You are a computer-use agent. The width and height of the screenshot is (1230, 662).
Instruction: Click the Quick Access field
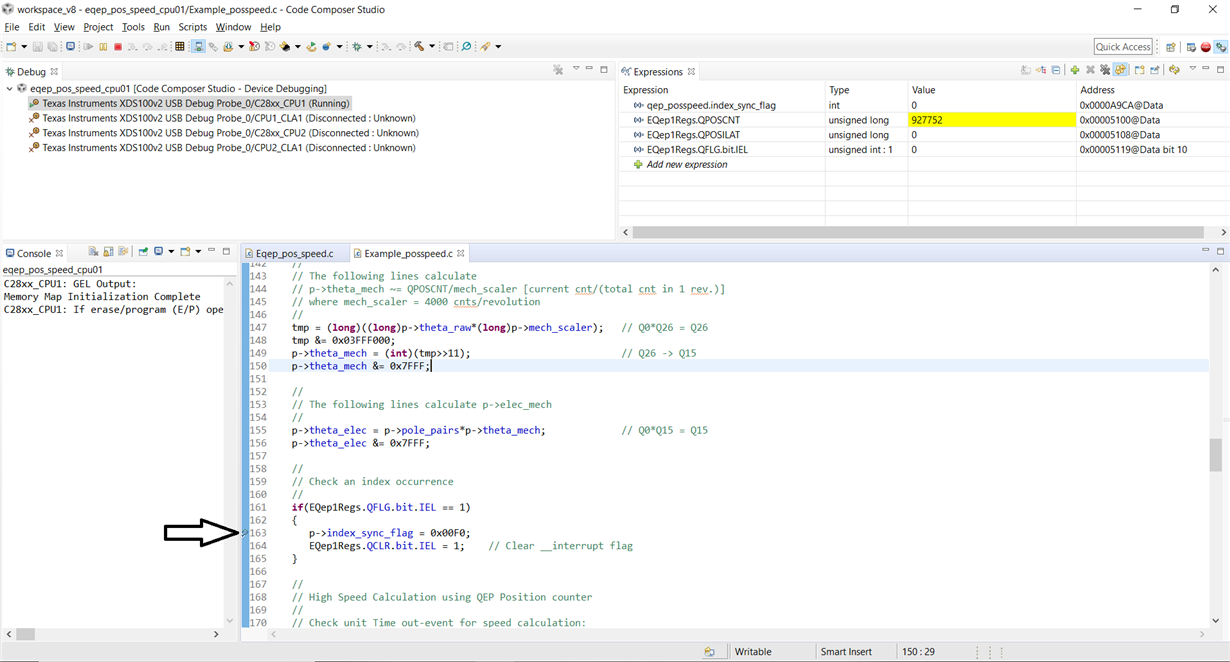coord(1123,47)
